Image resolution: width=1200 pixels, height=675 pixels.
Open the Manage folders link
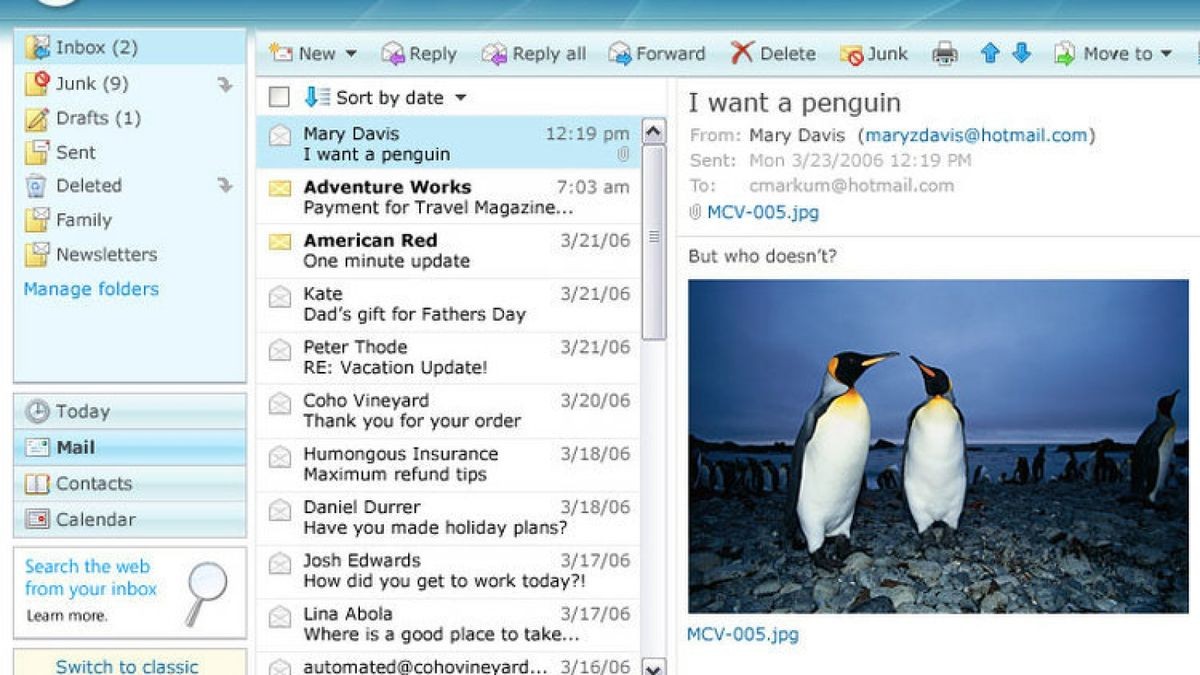[90, 289]
